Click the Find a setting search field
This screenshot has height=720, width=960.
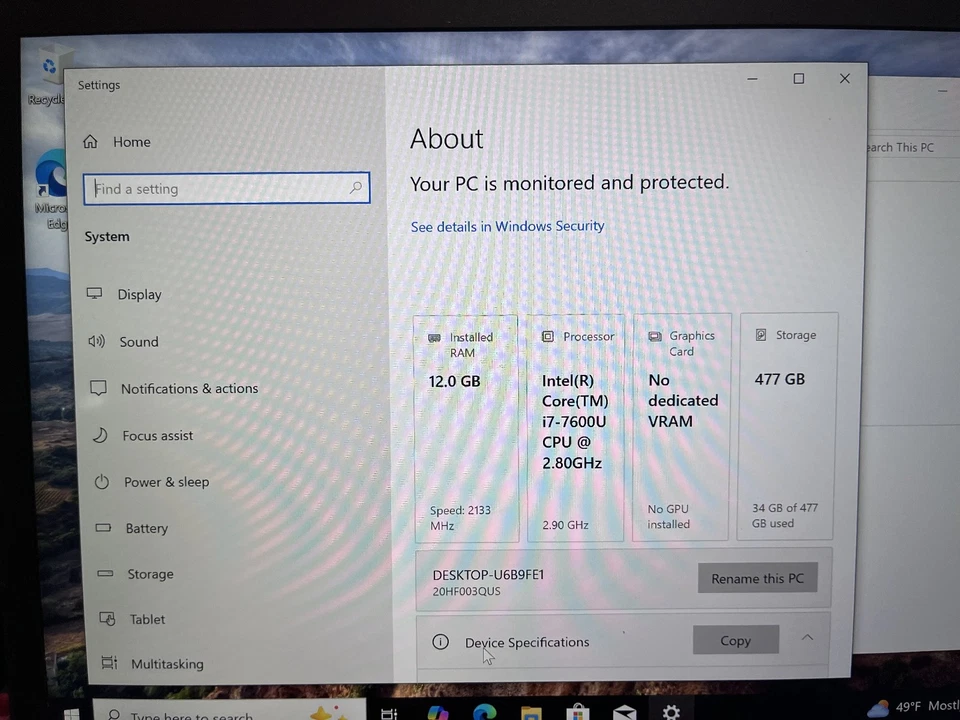226,188
